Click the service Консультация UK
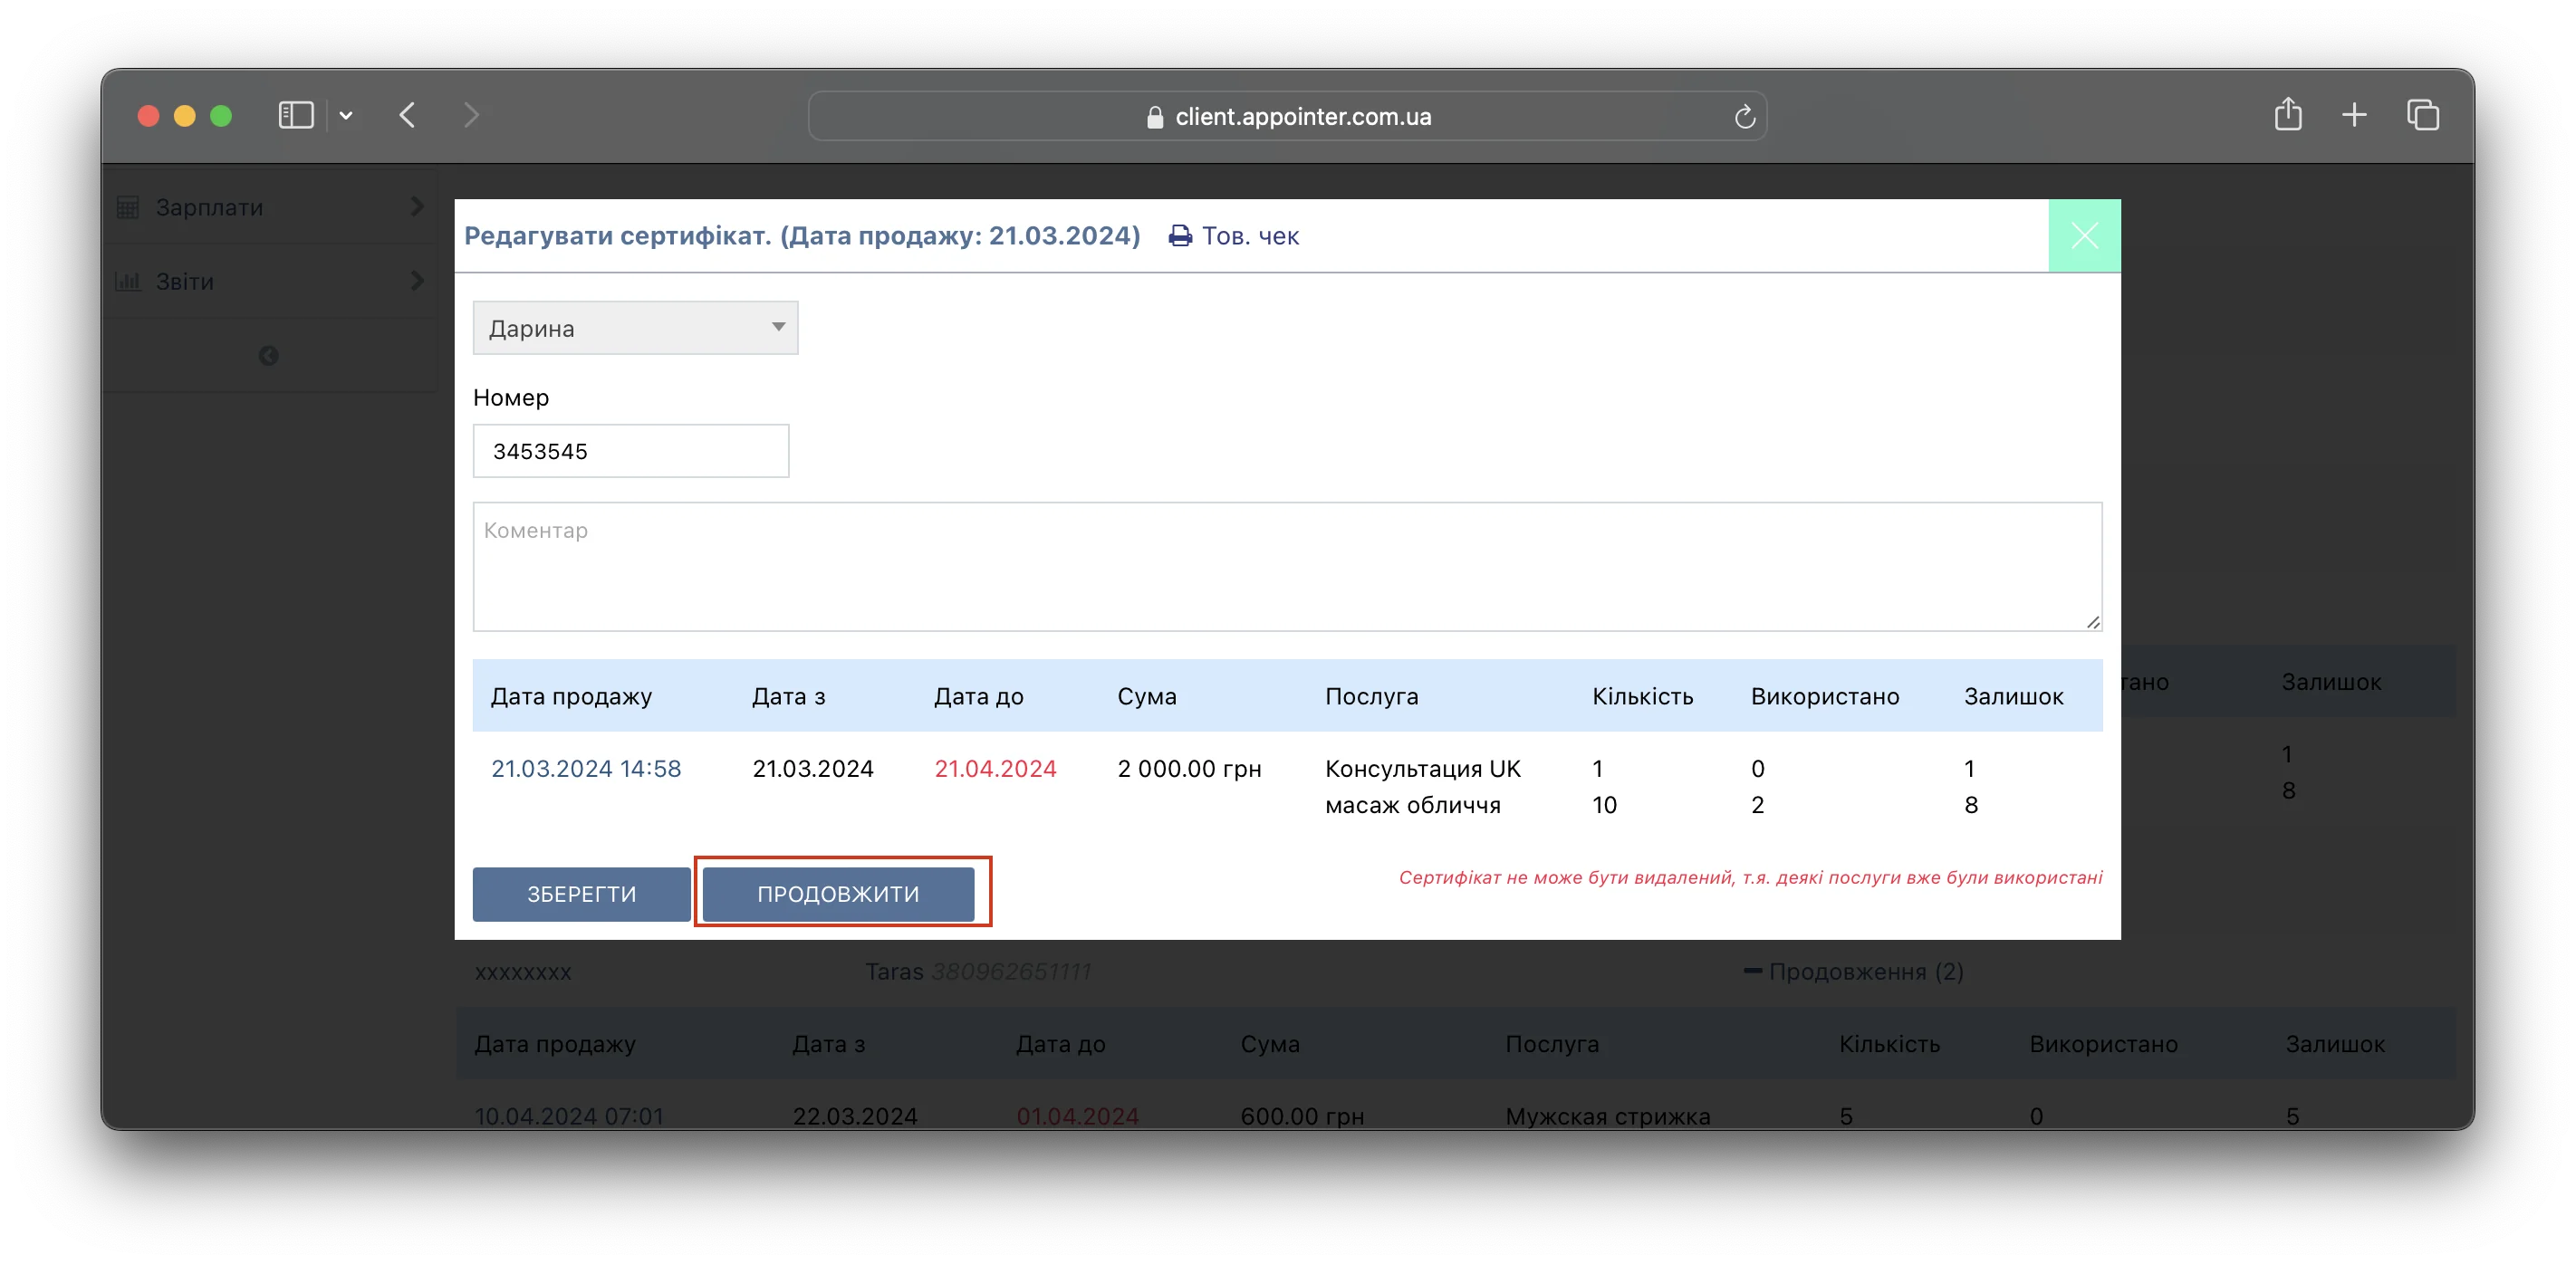Viewport: 2576px width, 1264px height. pyautogui.click(x=1422, y=769)
